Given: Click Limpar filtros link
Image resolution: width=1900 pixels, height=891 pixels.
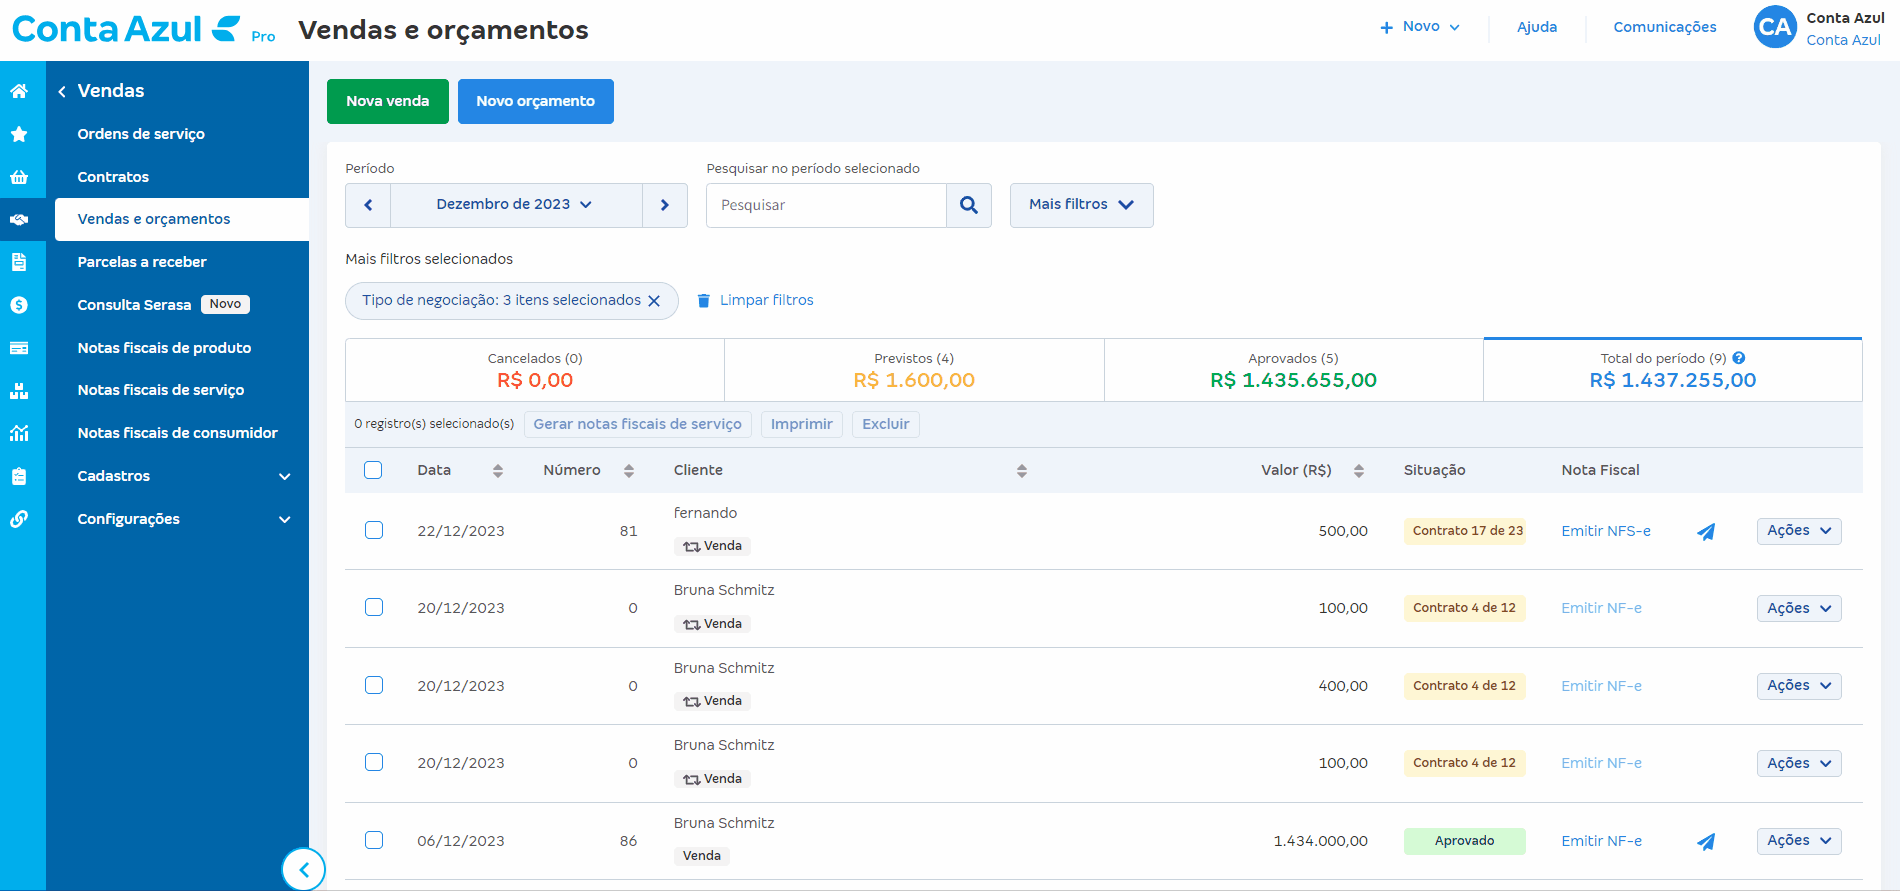Looking at the screenshot, I should (755, 300).
